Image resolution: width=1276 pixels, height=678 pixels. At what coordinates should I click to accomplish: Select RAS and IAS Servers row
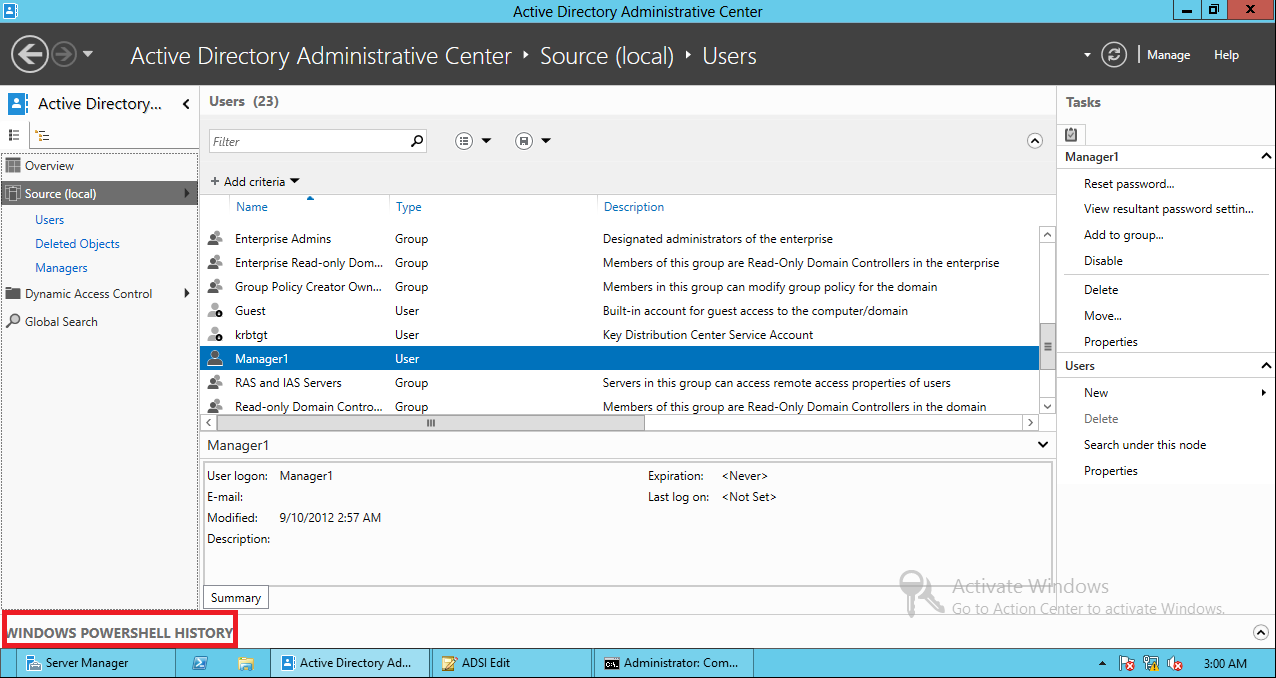tap(619, 383)
